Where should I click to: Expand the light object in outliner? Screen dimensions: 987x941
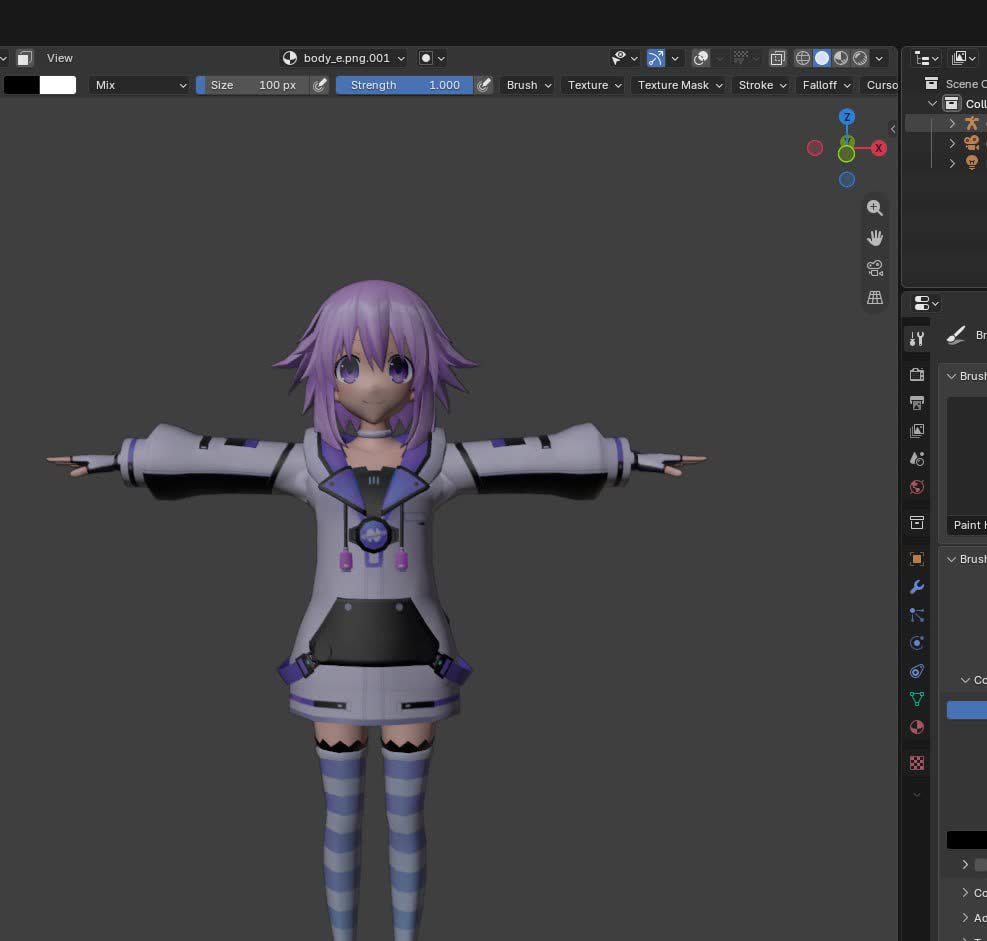coord(952,162)
